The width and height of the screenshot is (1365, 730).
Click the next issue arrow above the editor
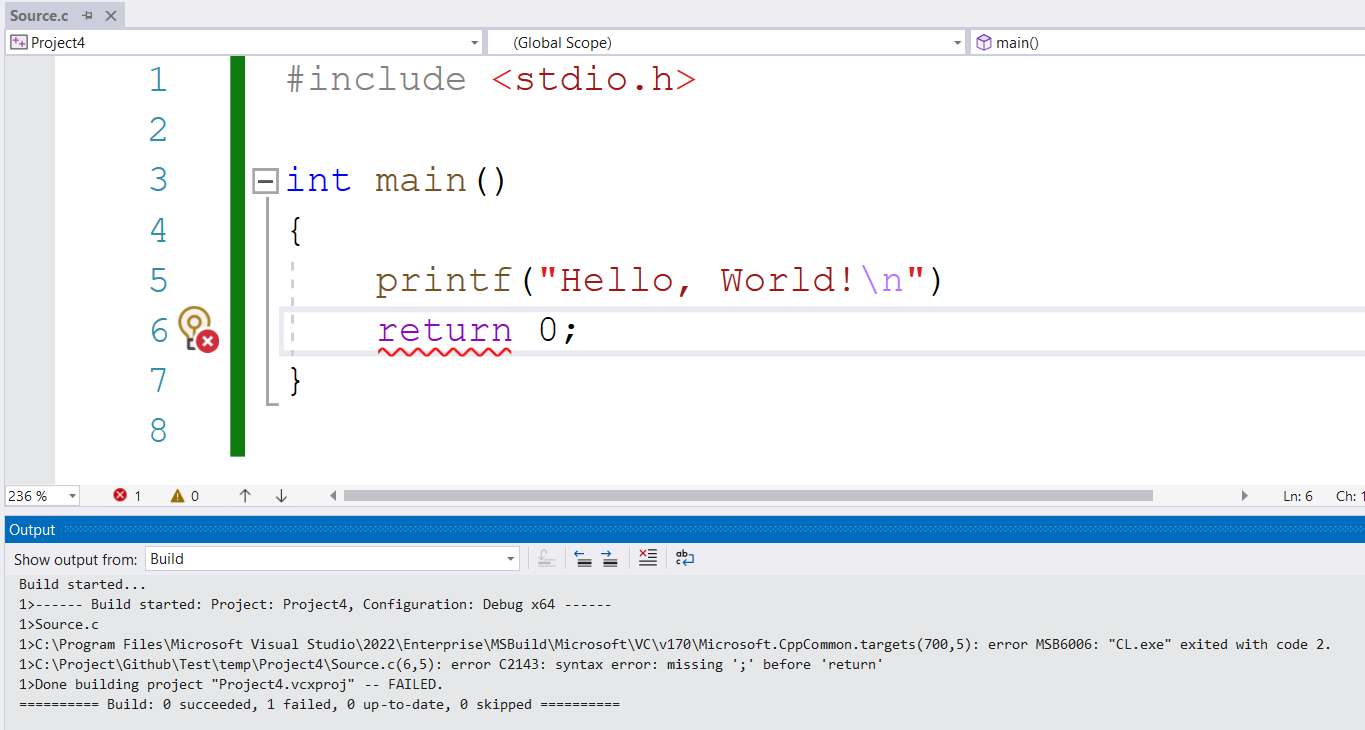[x=281, y=494]
